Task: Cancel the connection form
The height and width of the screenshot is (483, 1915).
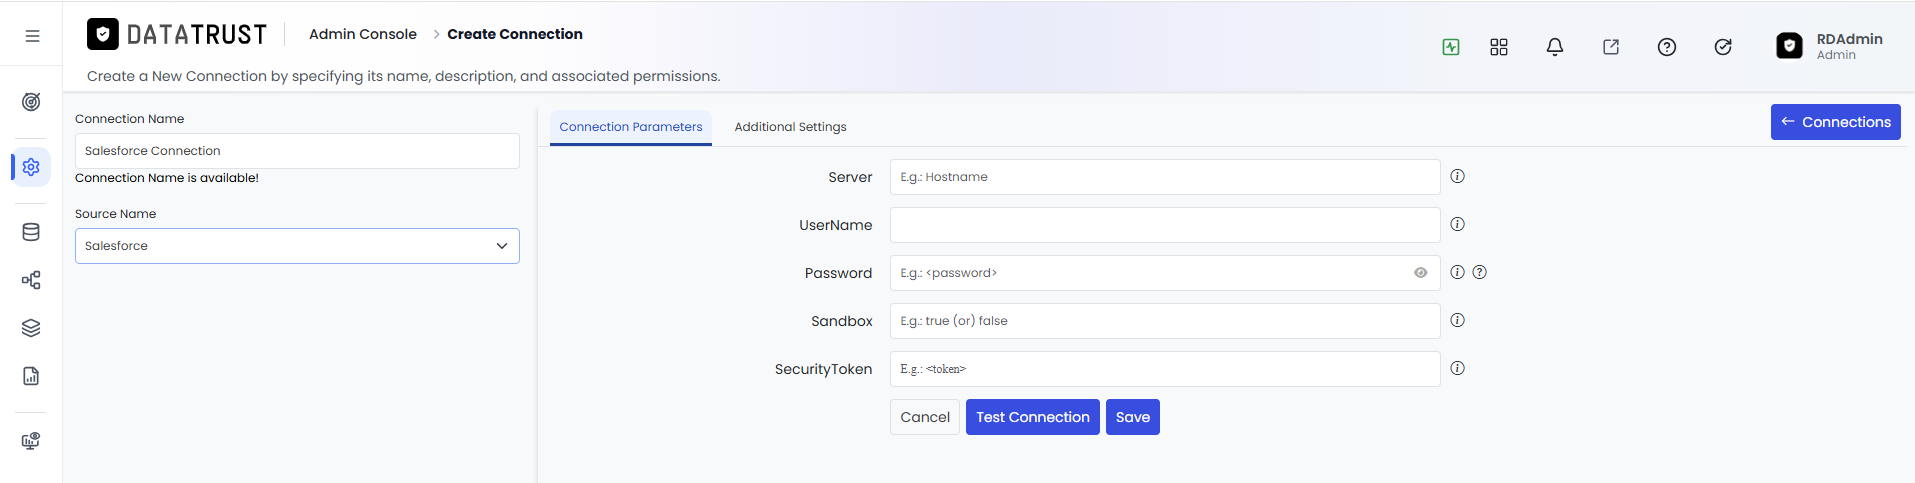Action: click(x=925, y=417)
